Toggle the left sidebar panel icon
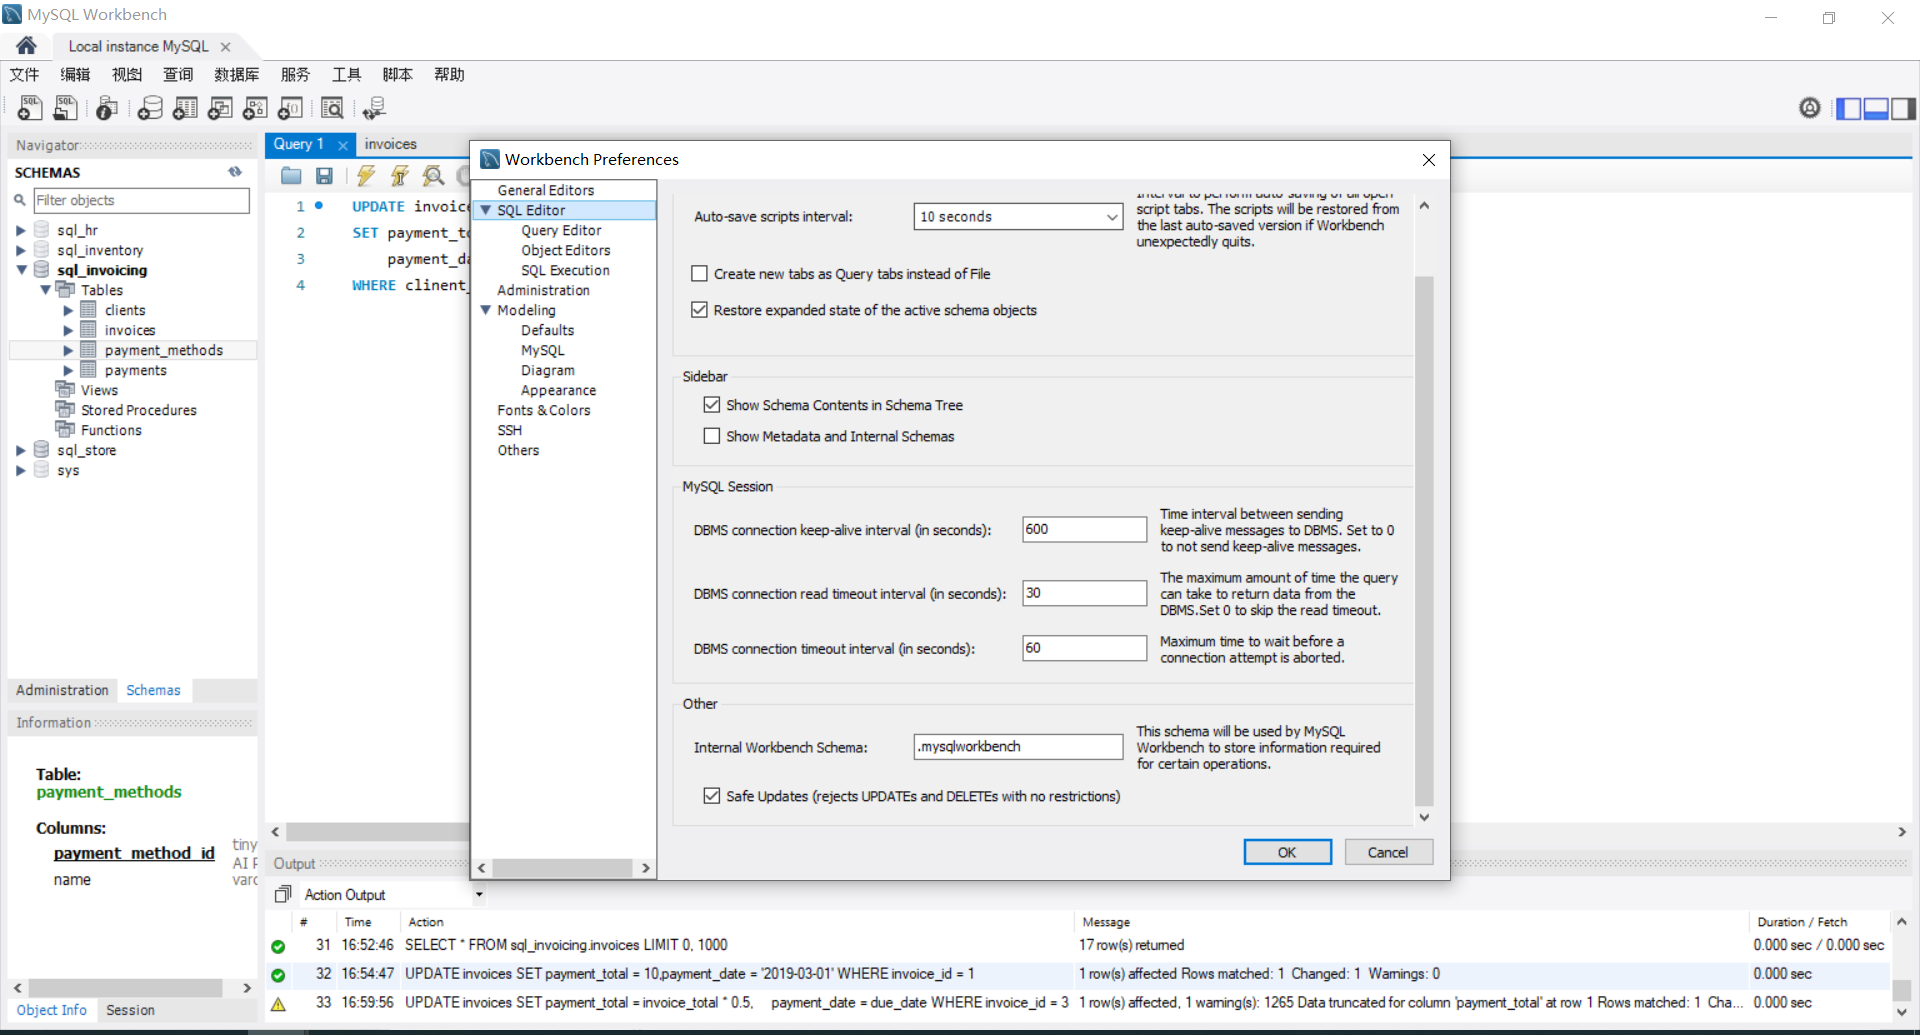This screenshot has width=1920, height=1035. click(1849, 108)
